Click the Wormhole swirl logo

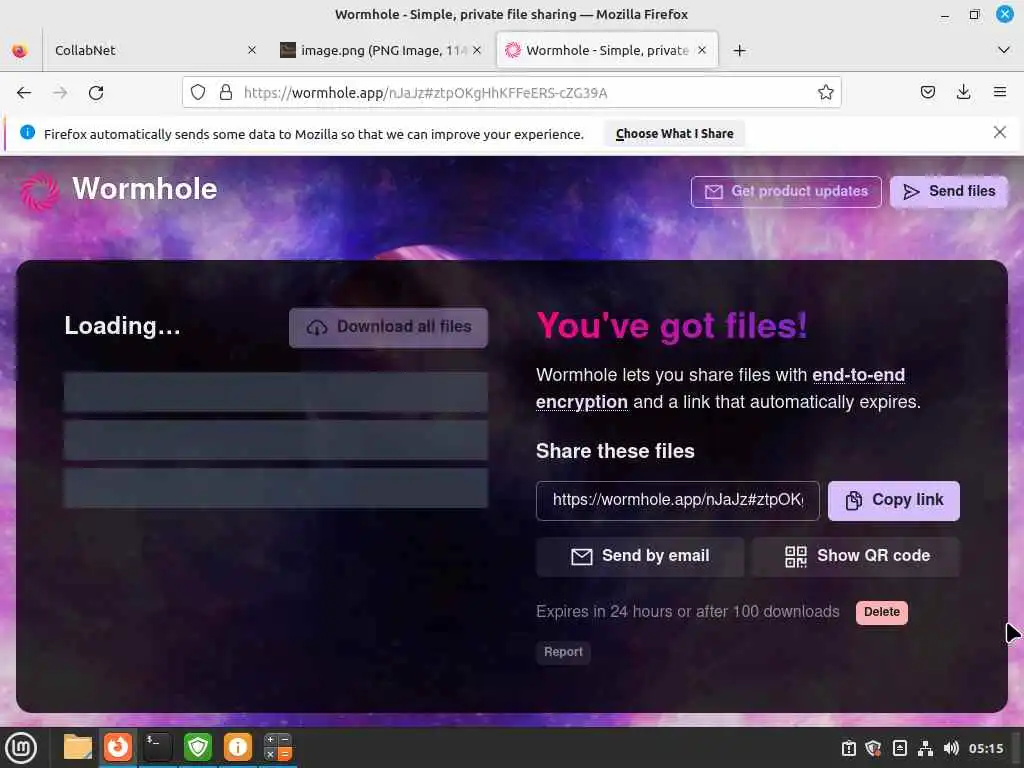tap(39, 191)
